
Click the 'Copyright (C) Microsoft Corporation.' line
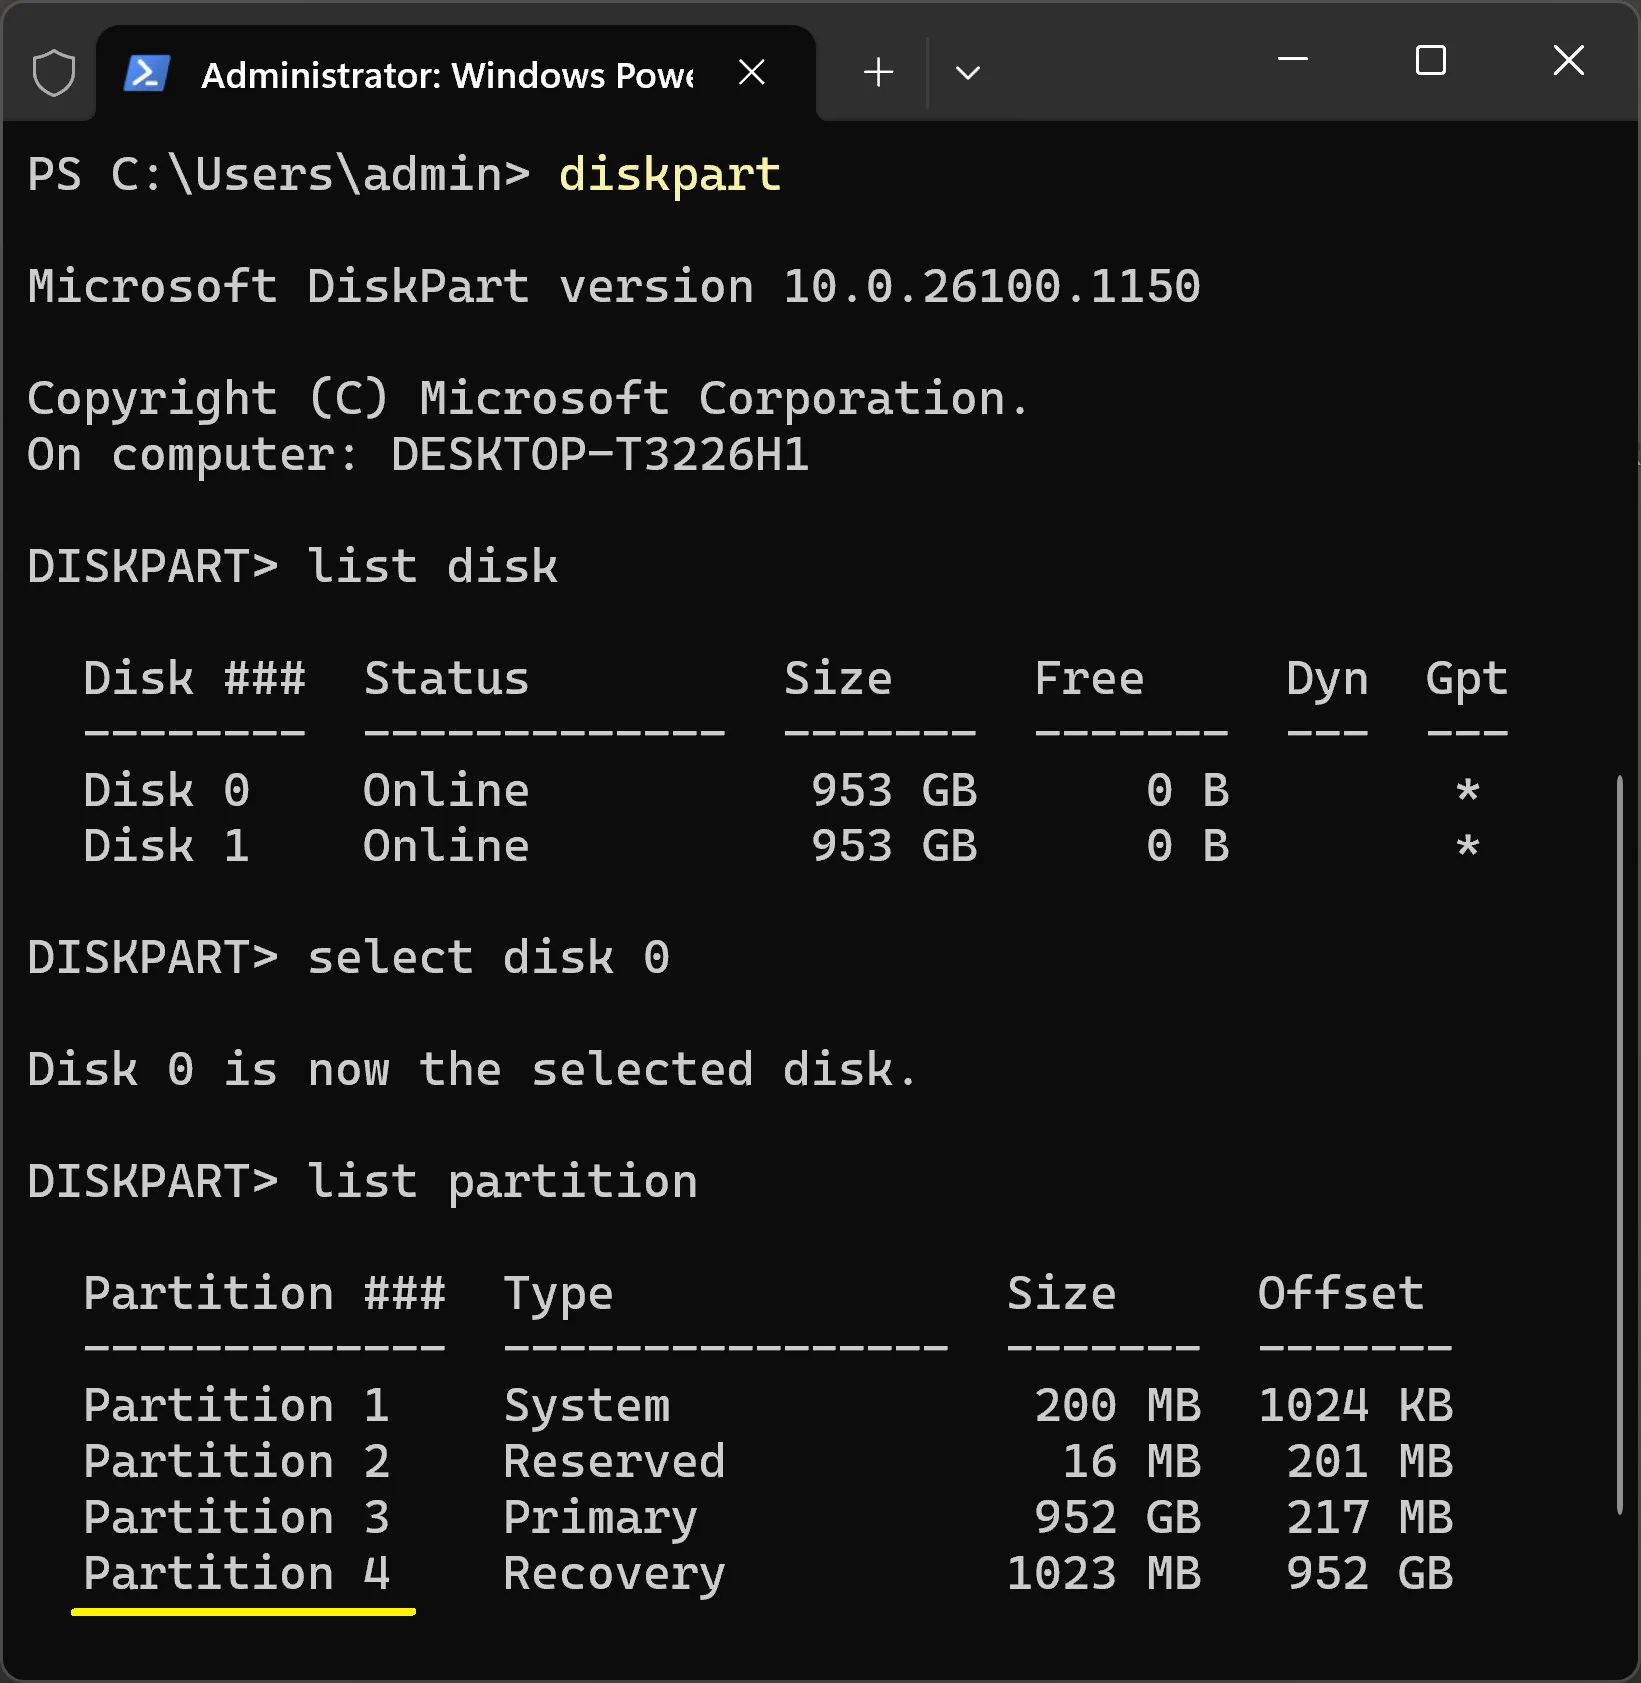(528, 398)
